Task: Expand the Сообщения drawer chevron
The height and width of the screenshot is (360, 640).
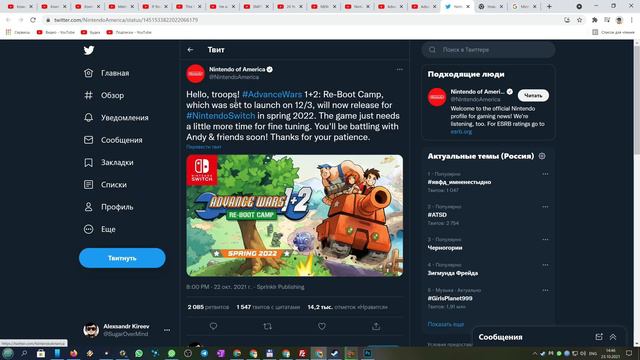Action: [x=613, y=337]
